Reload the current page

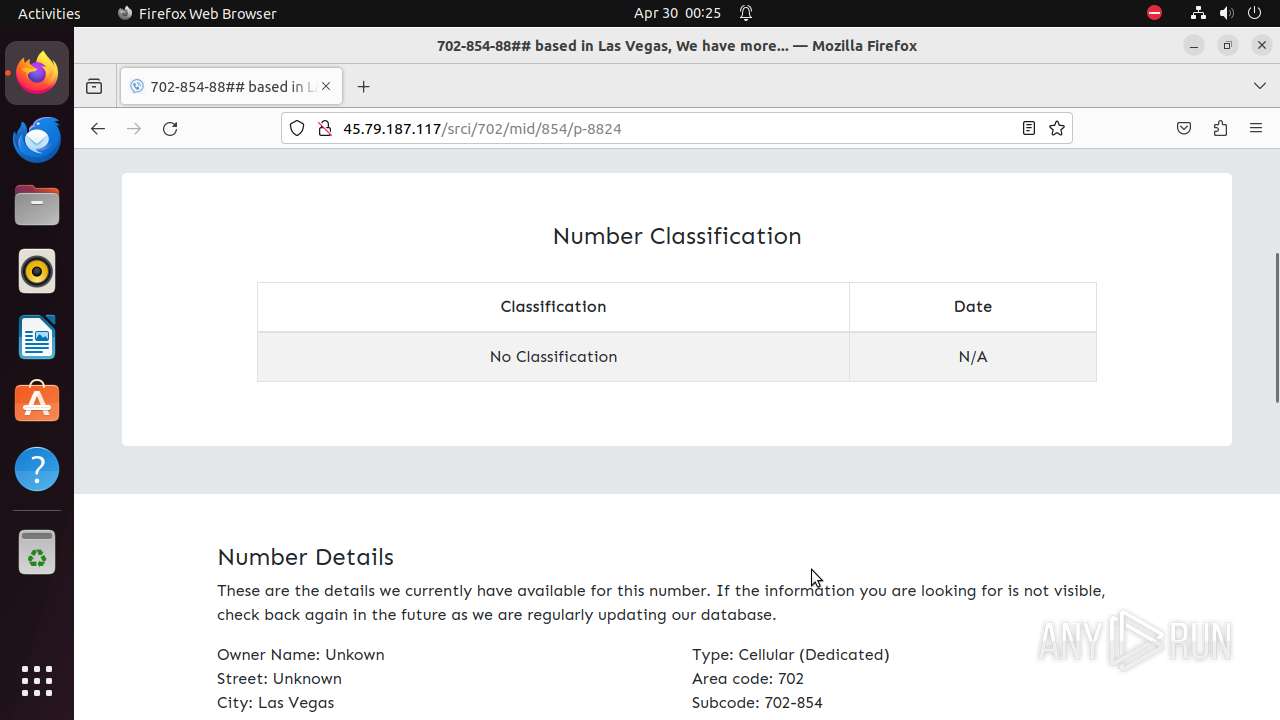tap(170, 128)
